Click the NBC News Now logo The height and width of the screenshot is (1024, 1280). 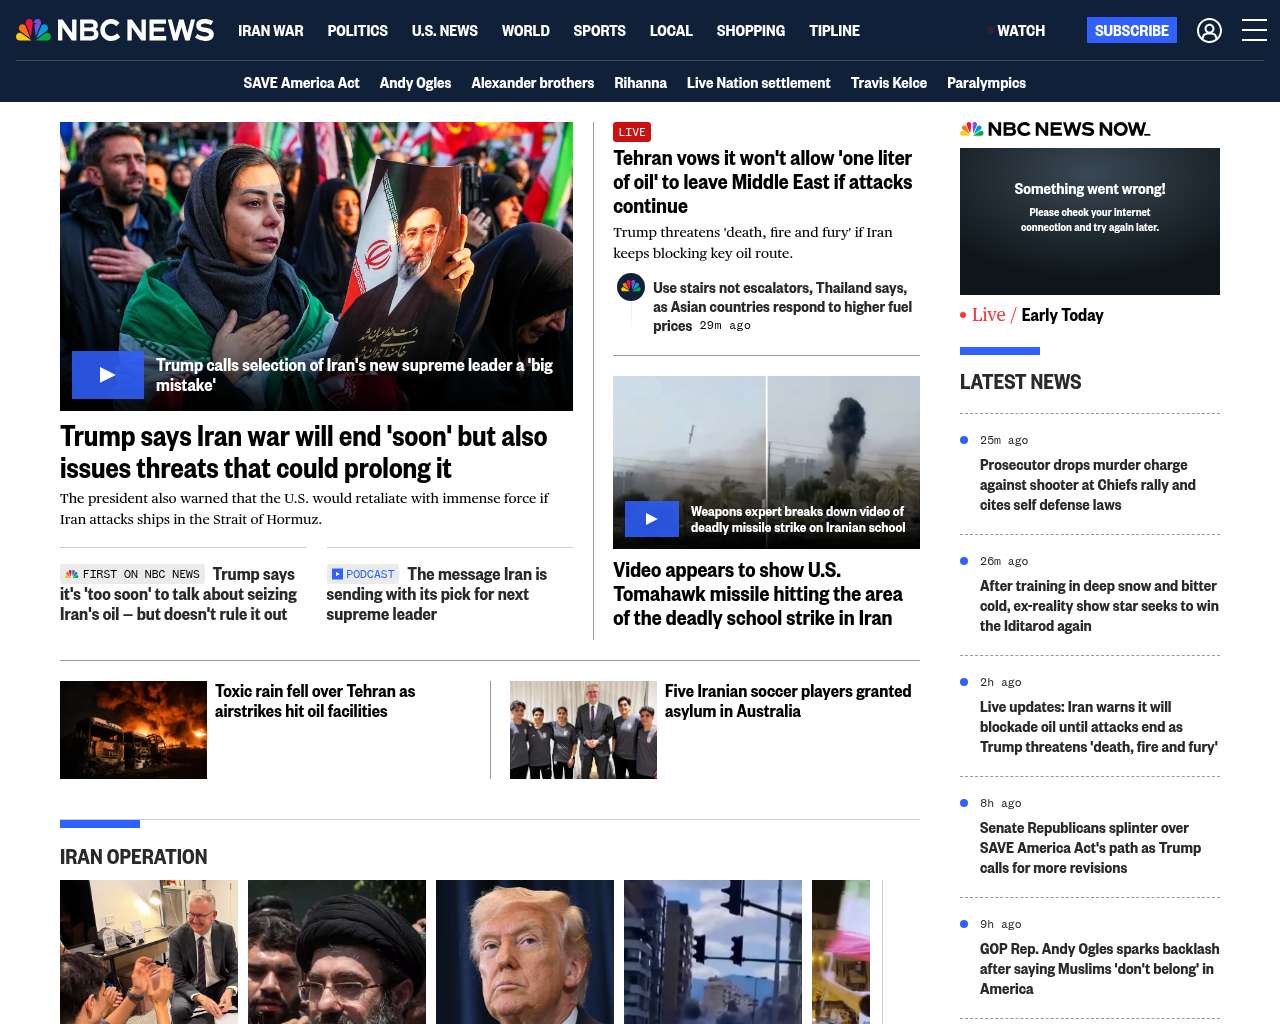pos(1054,129)
